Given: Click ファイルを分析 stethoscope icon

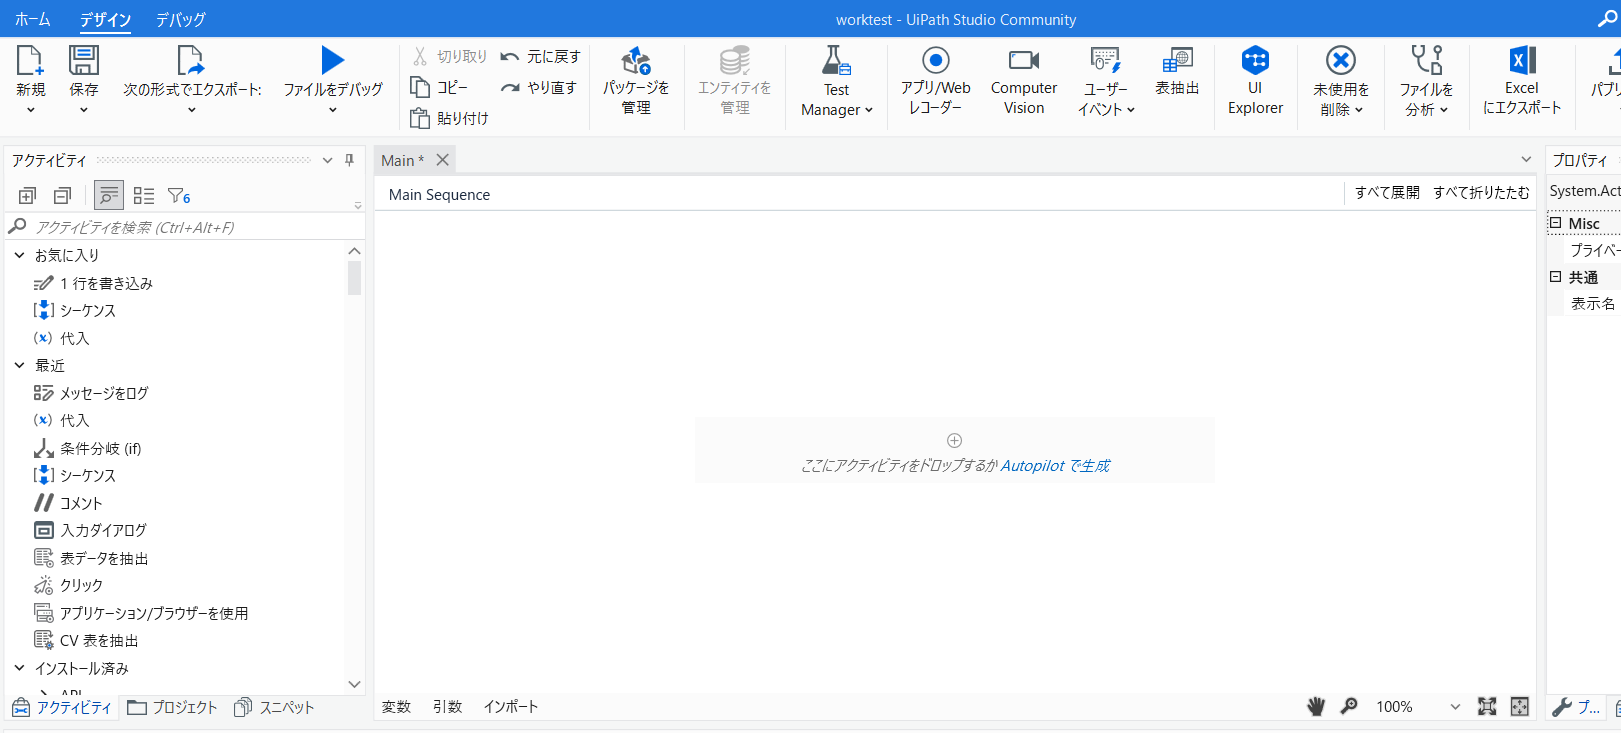Looking at the screenshot, I should point(1426,60).
